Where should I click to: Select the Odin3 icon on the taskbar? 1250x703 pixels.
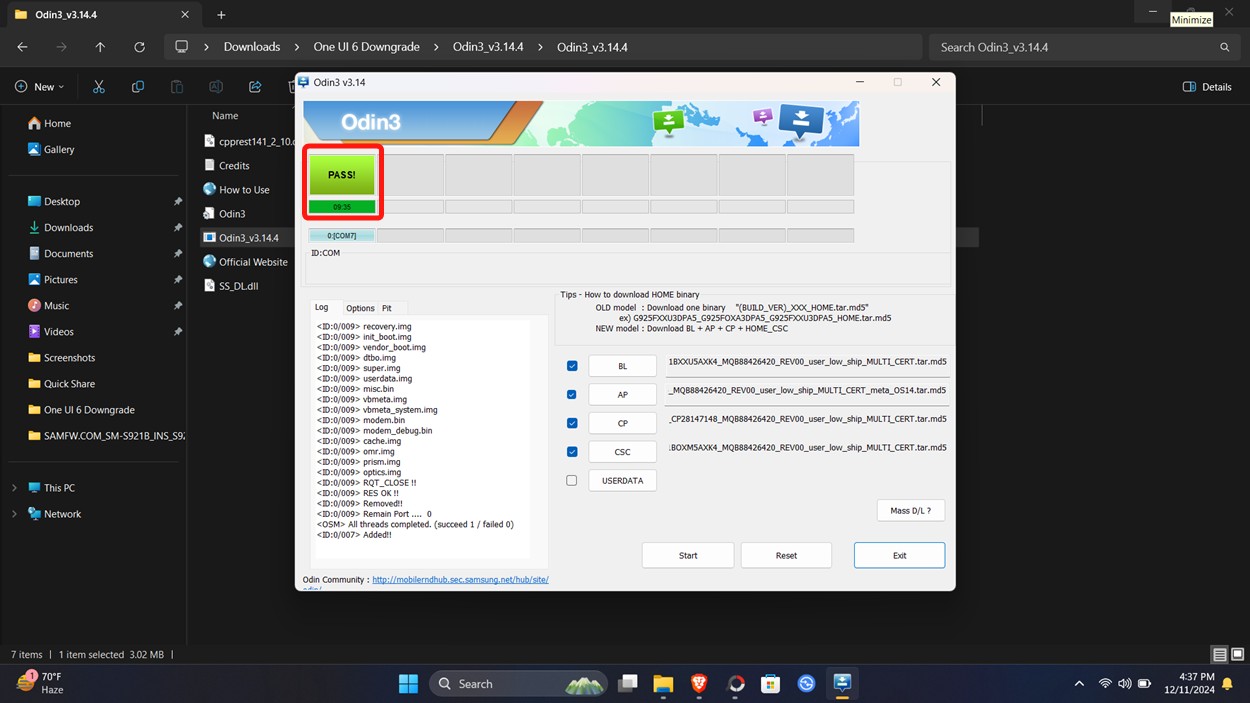pos(841,684)
